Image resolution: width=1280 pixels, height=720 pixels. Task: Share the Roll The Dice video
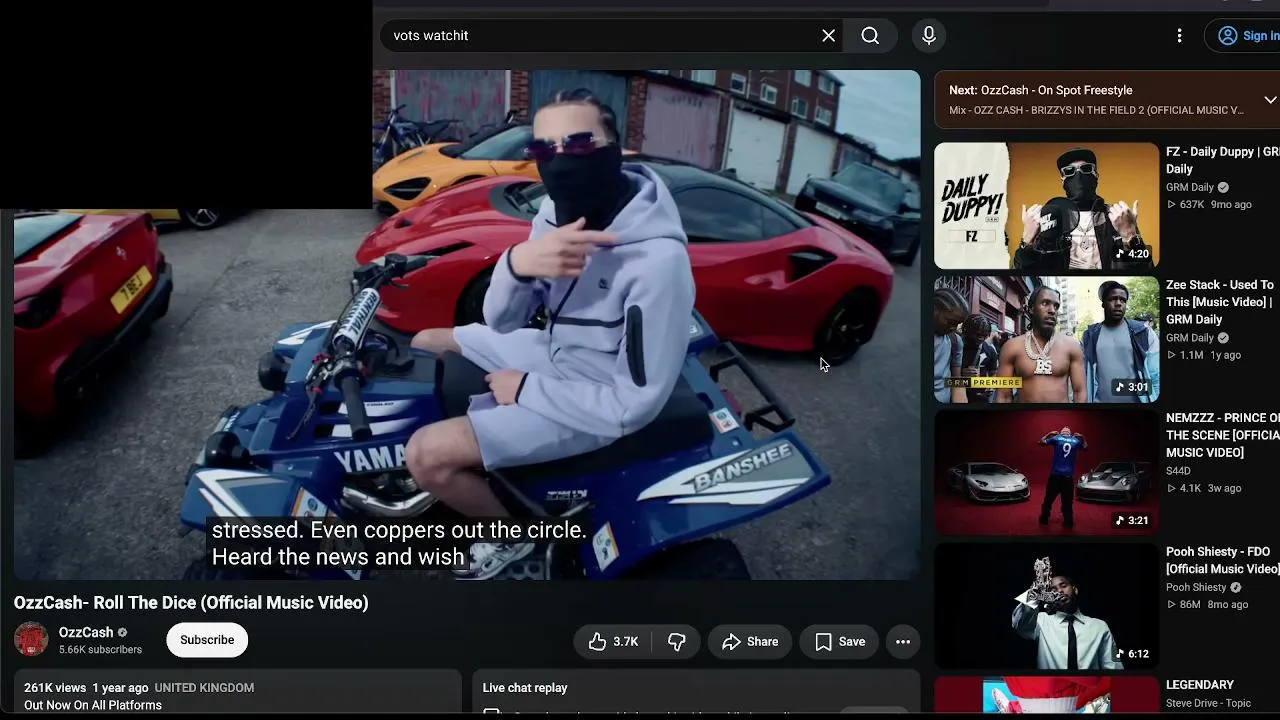[750, 642]
